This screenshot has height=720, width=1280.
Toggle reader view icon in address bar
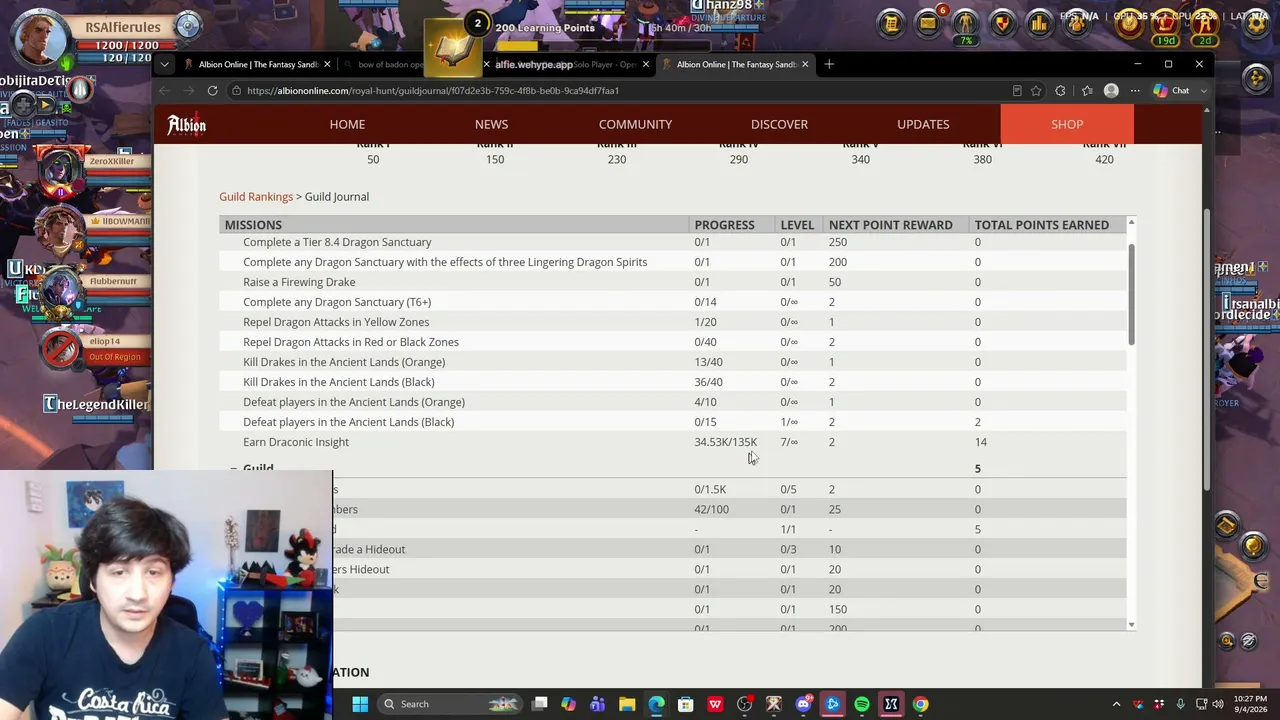(x=1017, y=90)
